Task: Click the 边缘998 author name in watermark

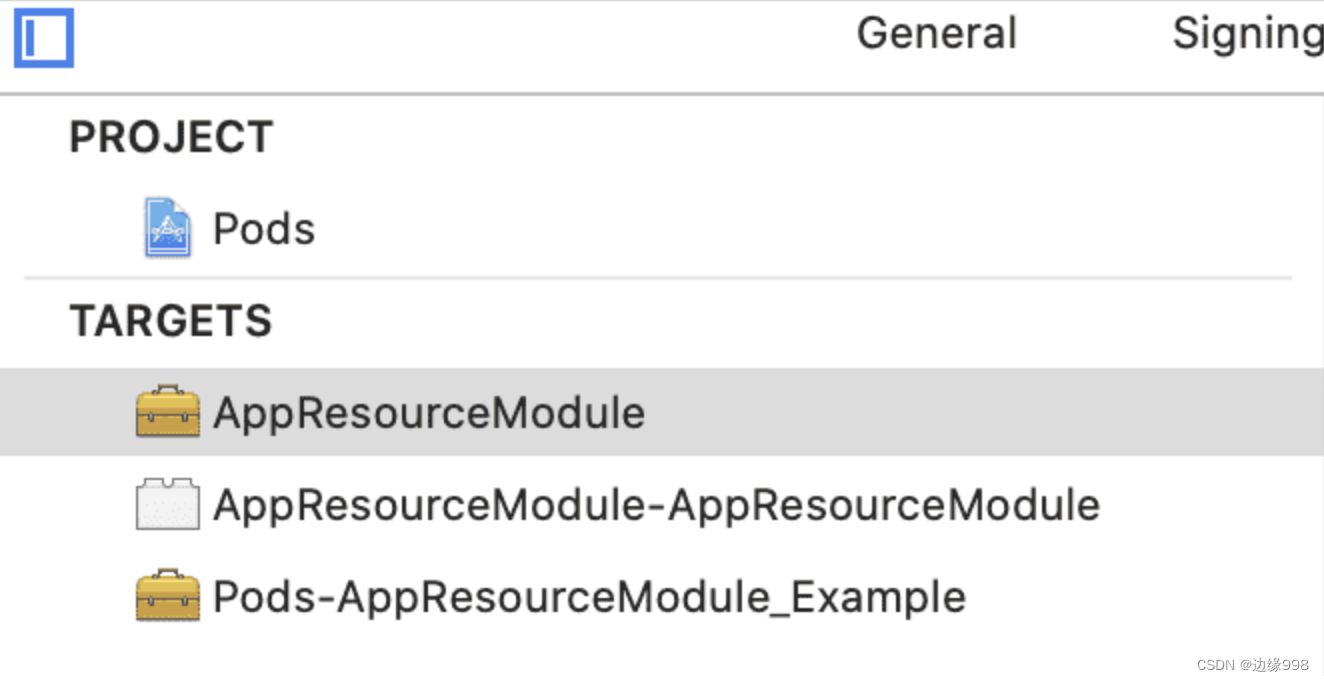Action: click(x=1281, y=665)
